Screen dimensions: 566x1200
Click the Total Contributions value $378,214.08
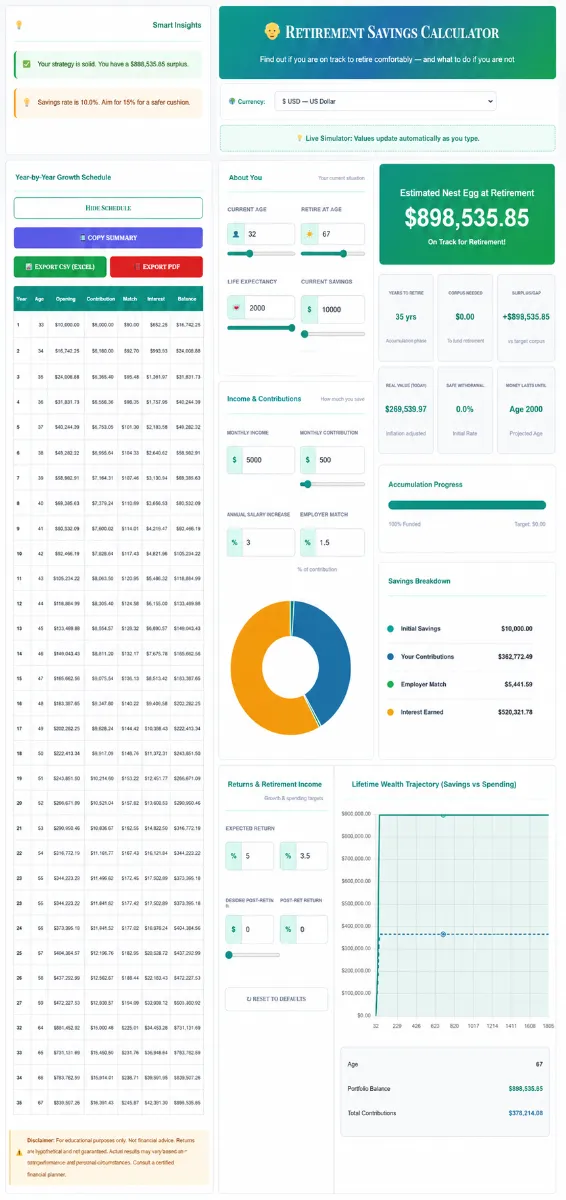pyautogui.click(x=526, y=1113)
